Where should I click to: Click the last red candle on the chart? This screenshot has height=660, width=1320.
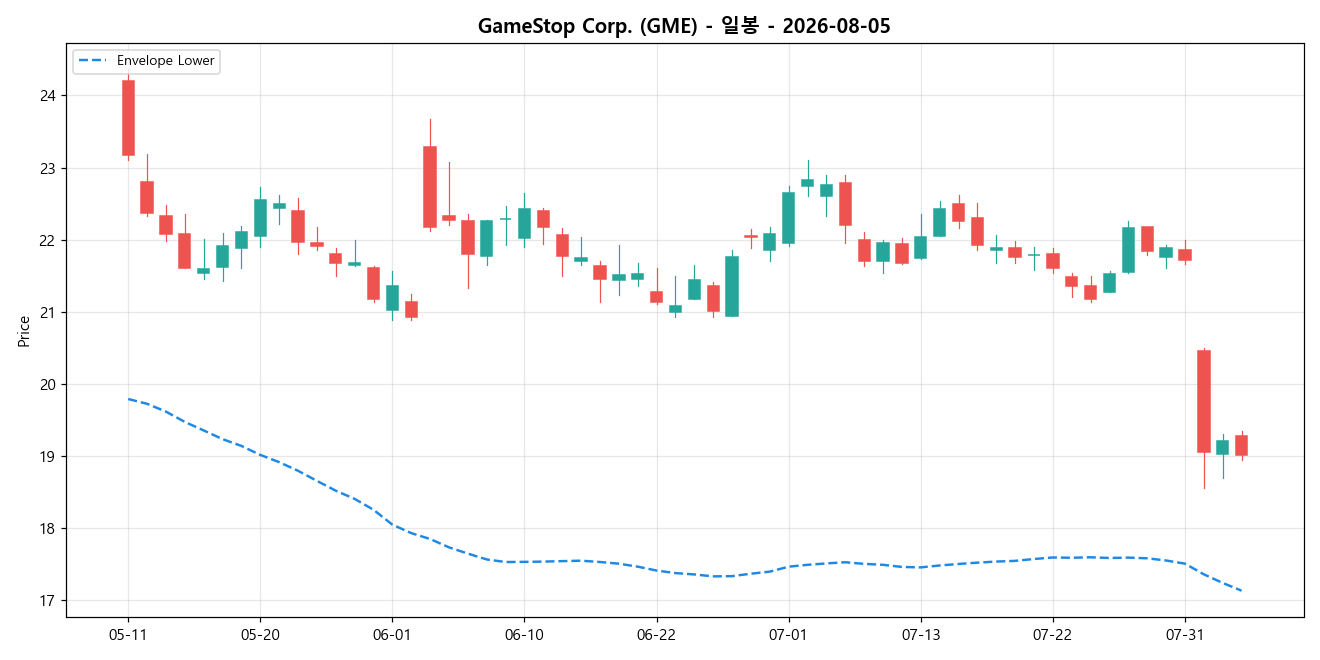click(x=1241, y=445)
